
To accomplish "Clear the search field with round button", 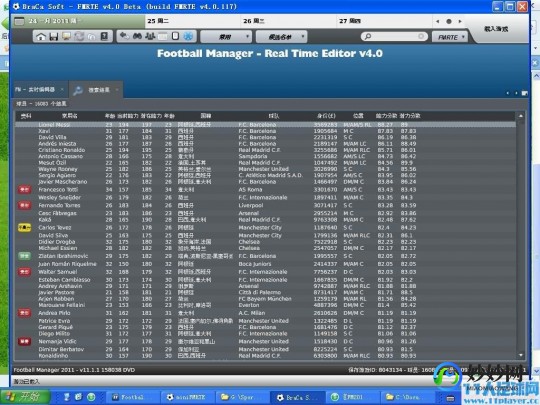I will (421, 36).
